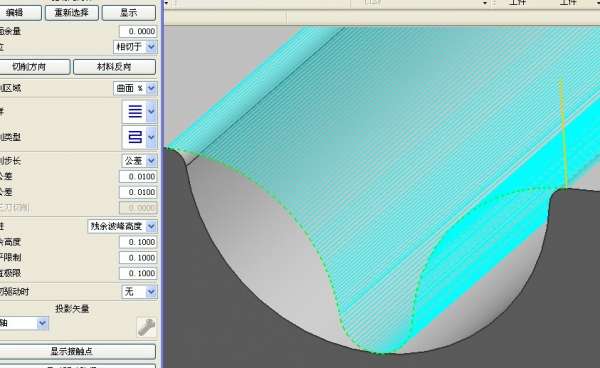Open the cut pattern dropdown arrow

151,111
